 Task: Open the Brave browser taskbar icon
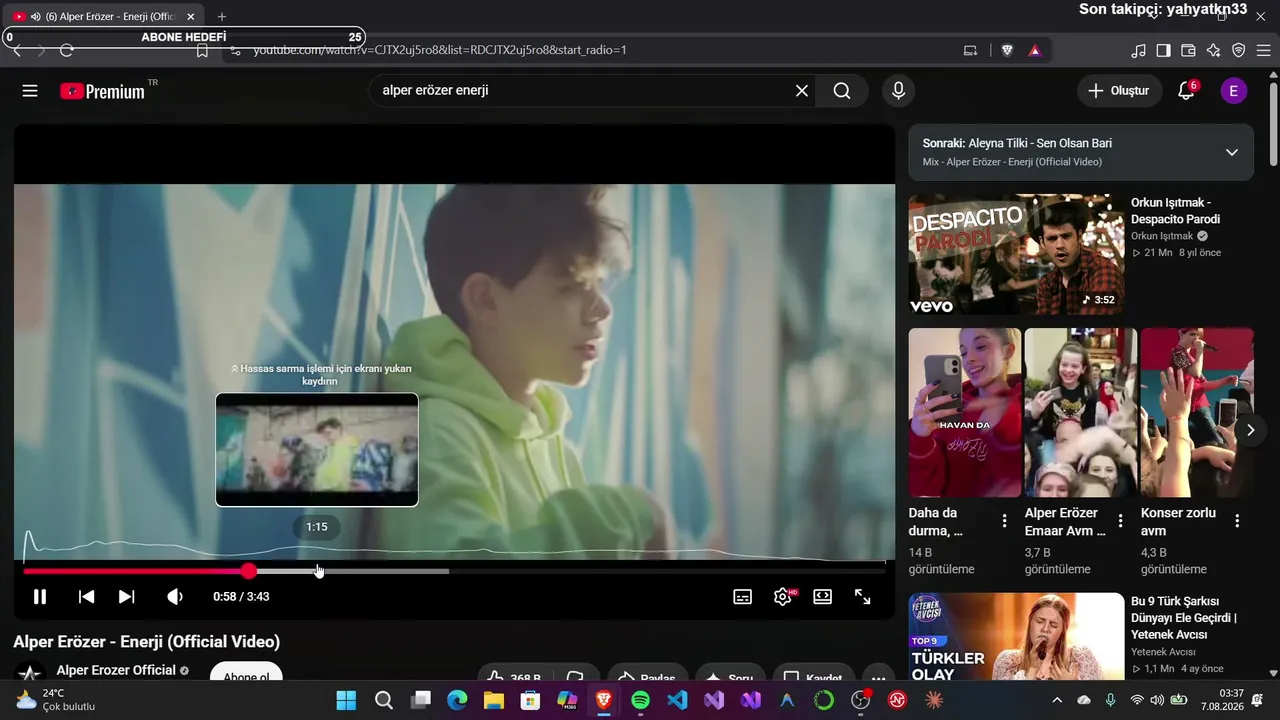(x=604, y=700)
